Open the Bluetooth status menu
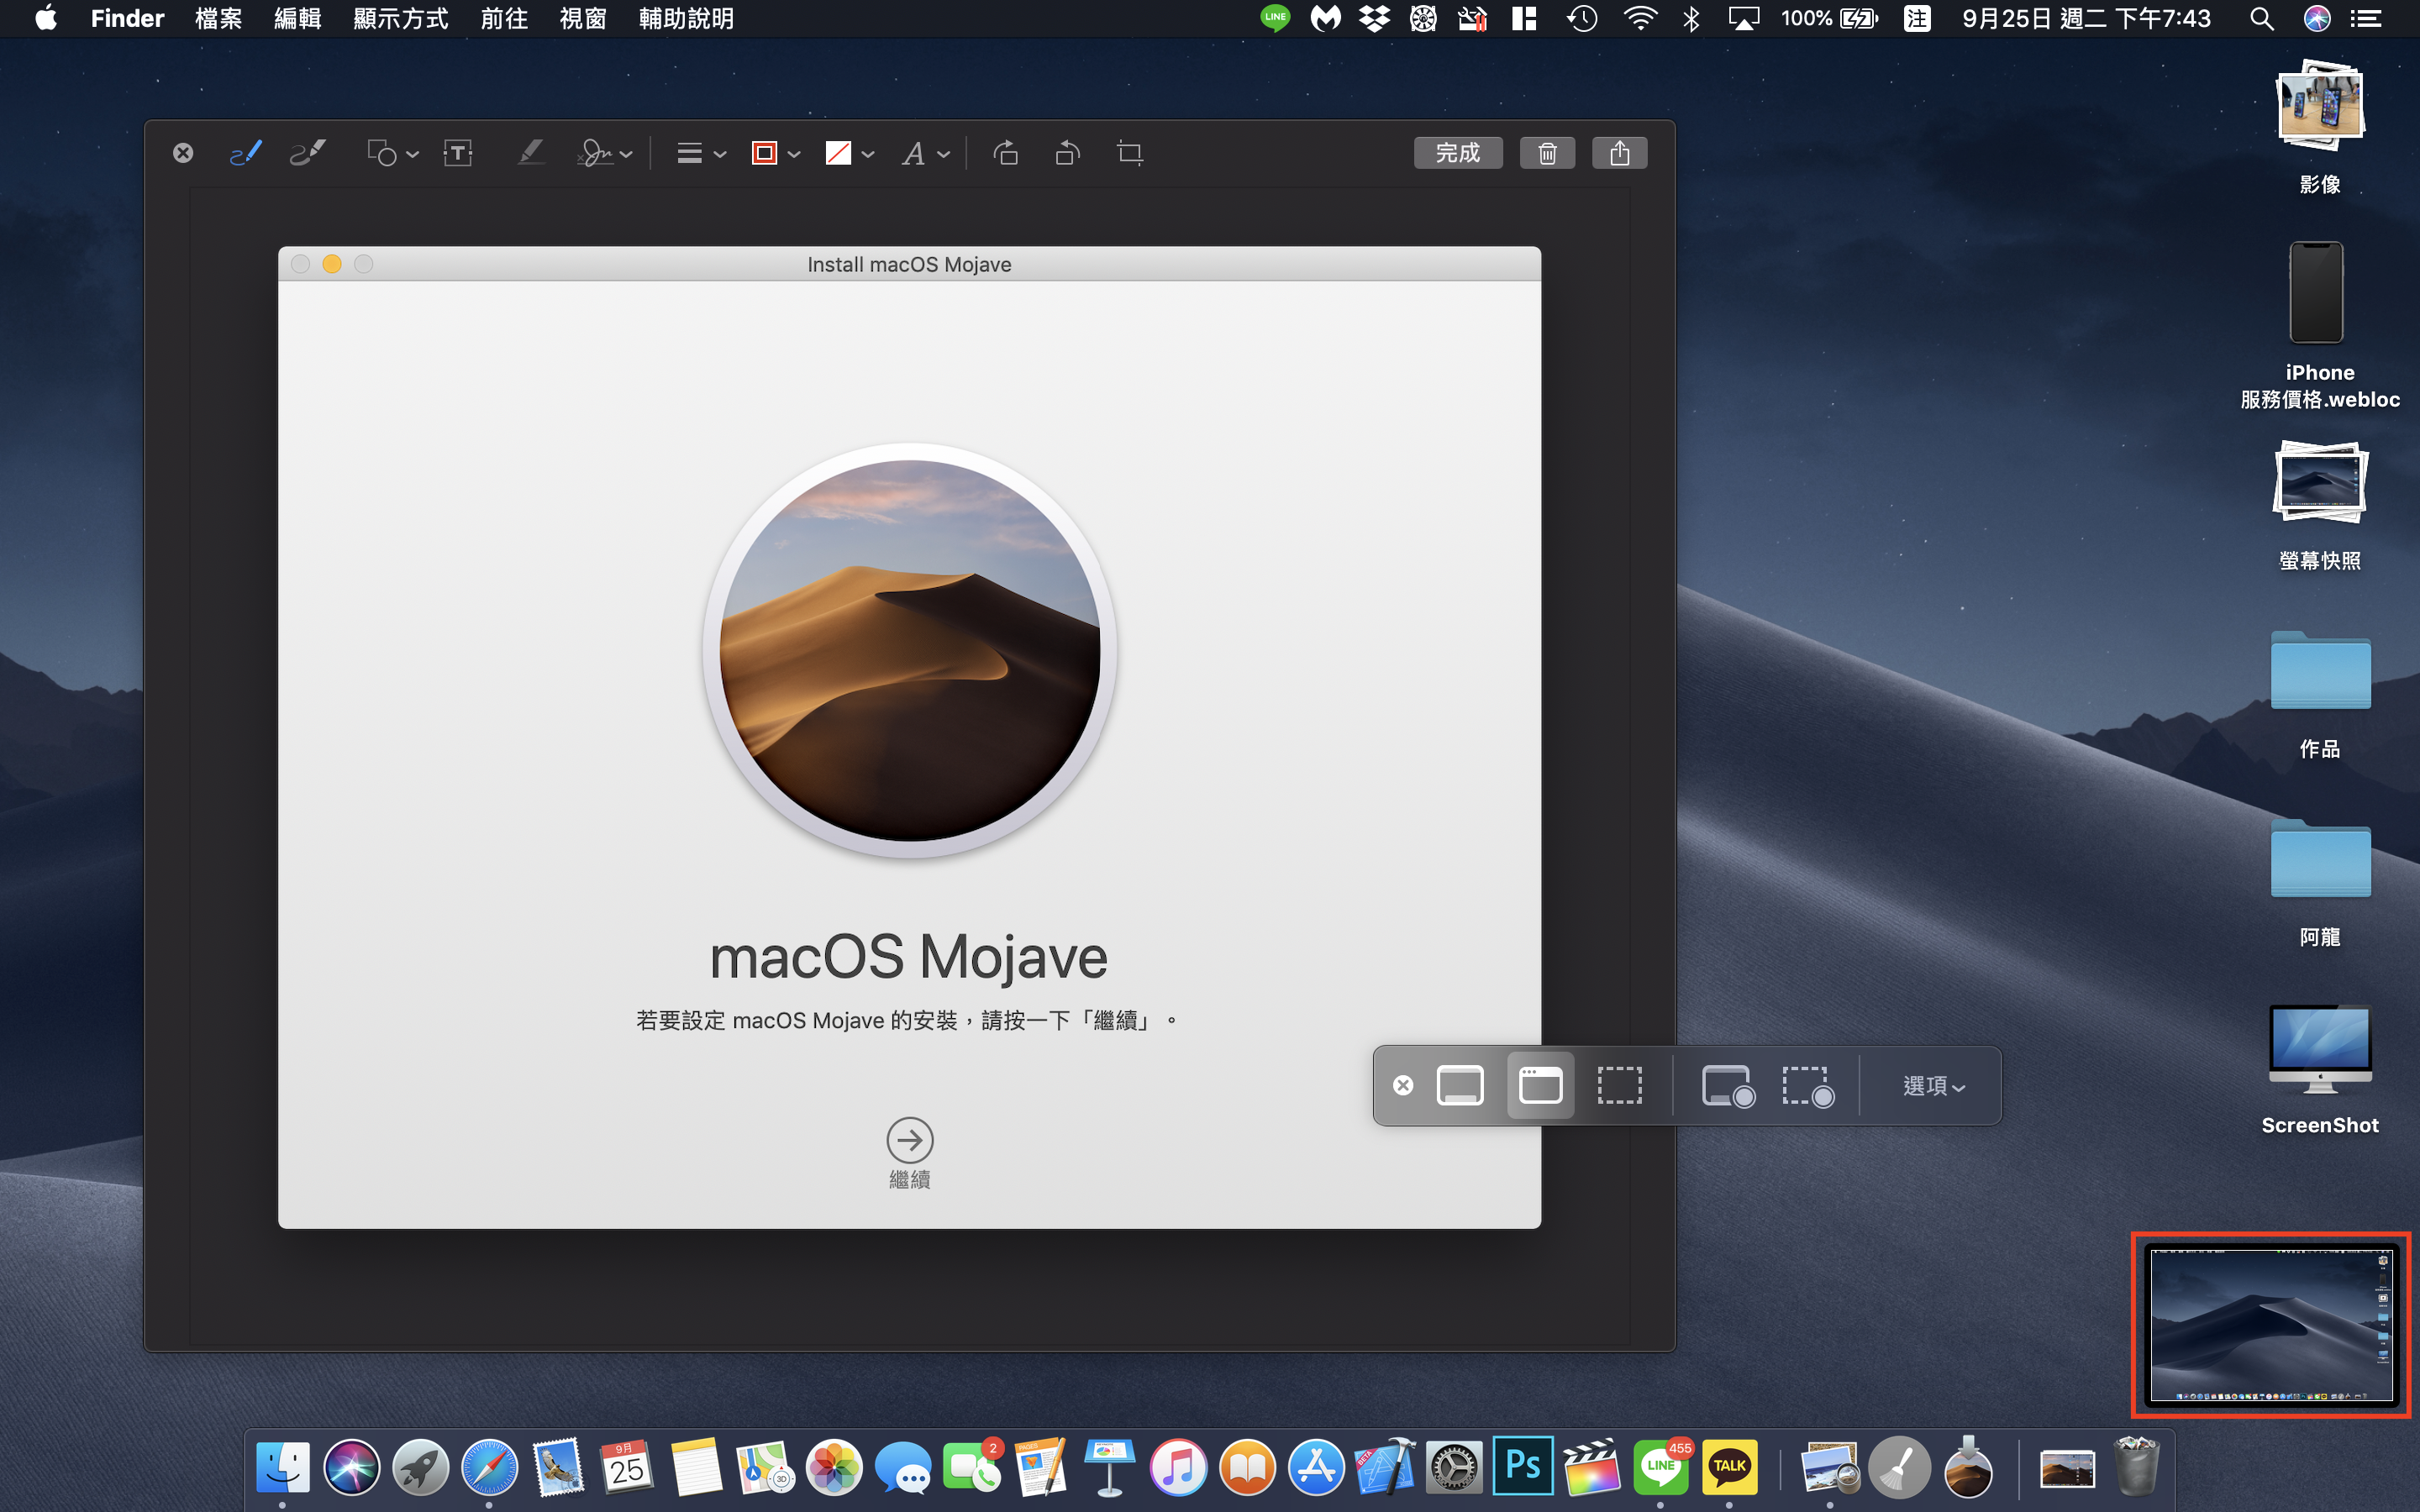This screenshot has width=2420, height=1512. coord(1691,18)
